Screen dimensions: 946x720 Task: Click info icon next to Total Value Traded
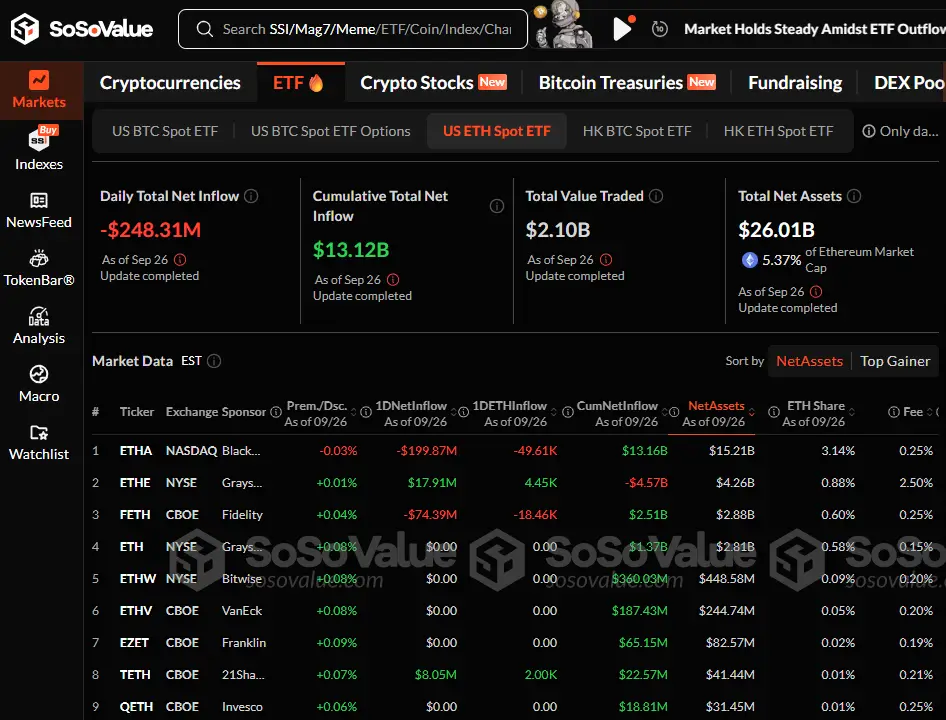pos(657,197)
